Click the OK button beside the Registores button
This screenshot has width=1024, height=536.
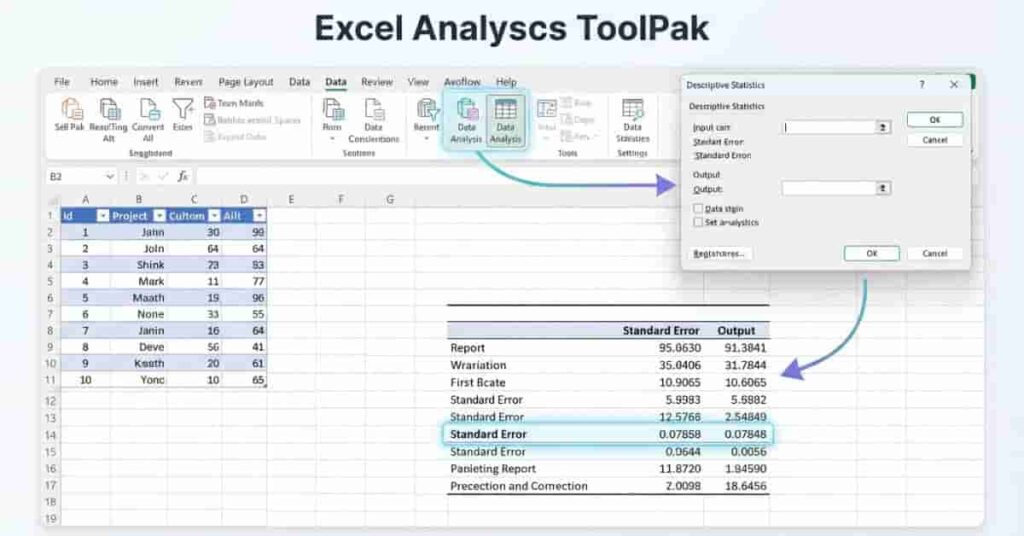point(871,253)
